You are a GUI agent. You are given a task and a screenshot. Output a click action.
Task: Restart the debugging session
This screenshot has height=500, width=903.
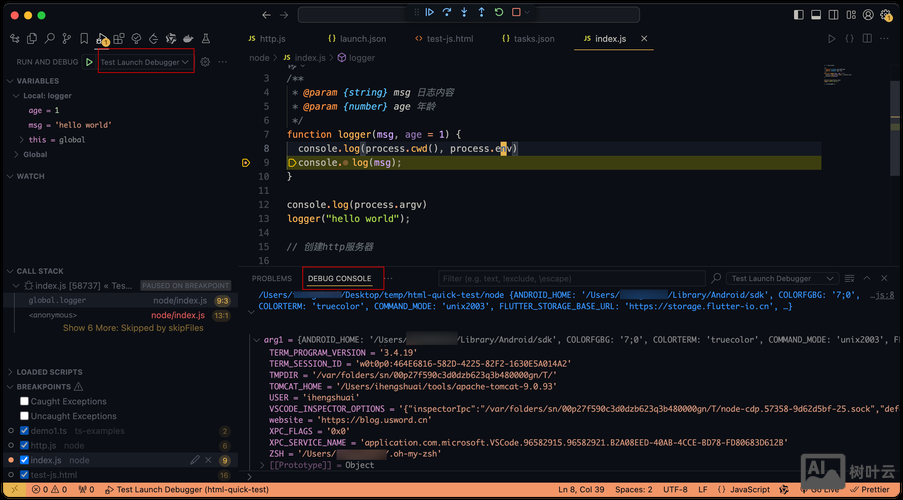tap(499, 13)
